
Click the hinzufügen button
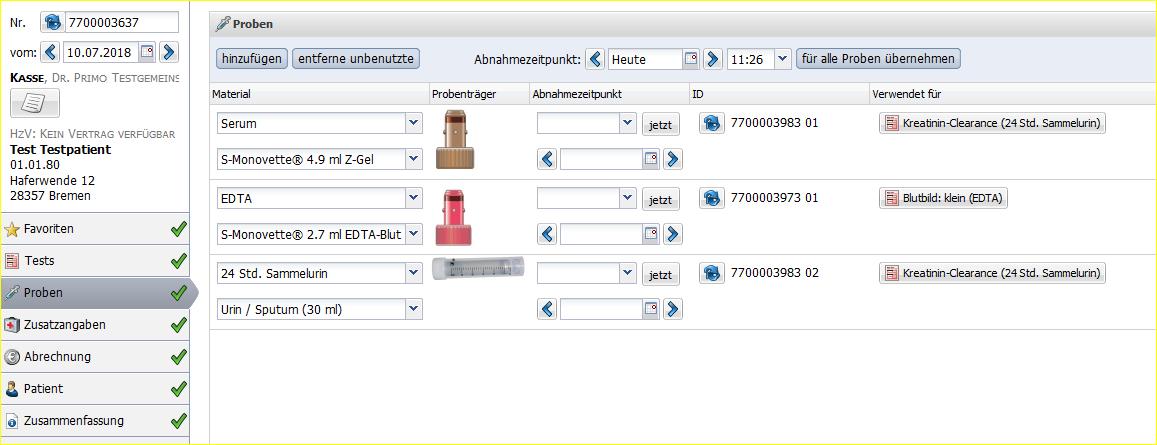click(x=252, y=59)
